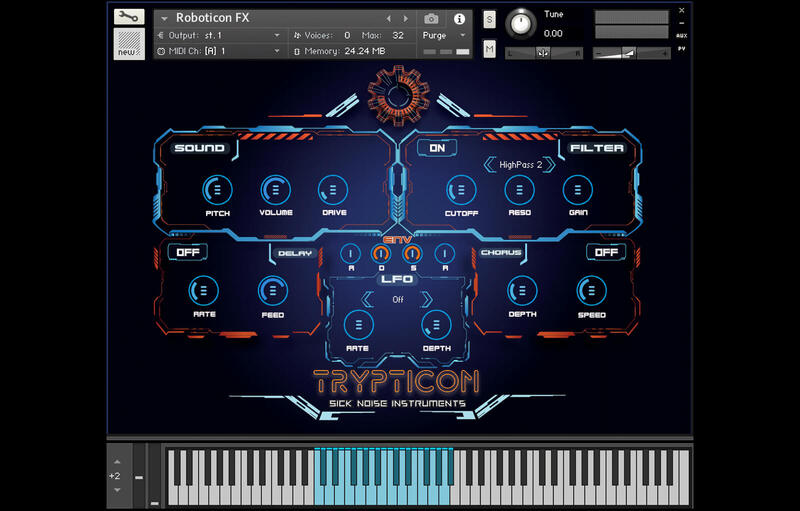Select previous LFO type arrow
The image size is (800, 511).
point(366,299)
